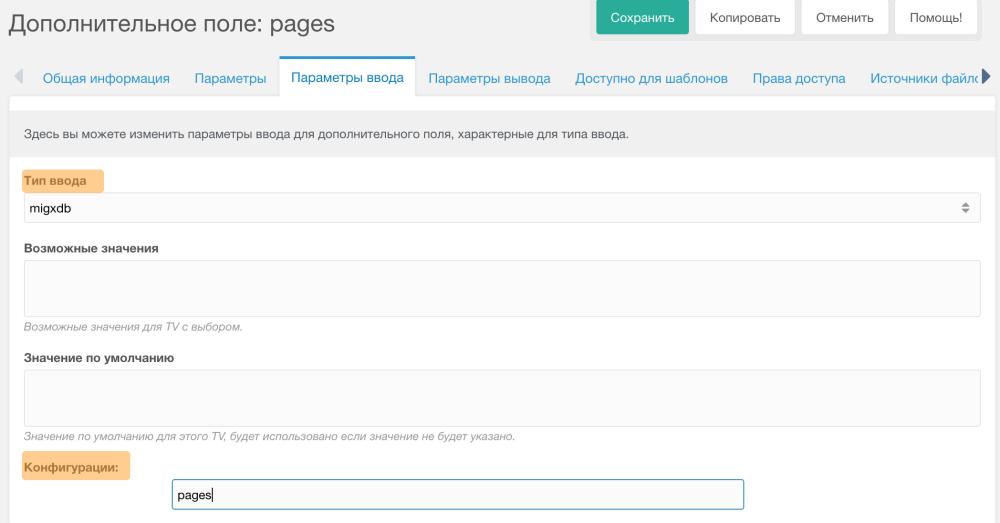Go to the Параметры вывода tab
Image resolution: width=1000 pixels, height=523 pixels.
coord(489,79)
